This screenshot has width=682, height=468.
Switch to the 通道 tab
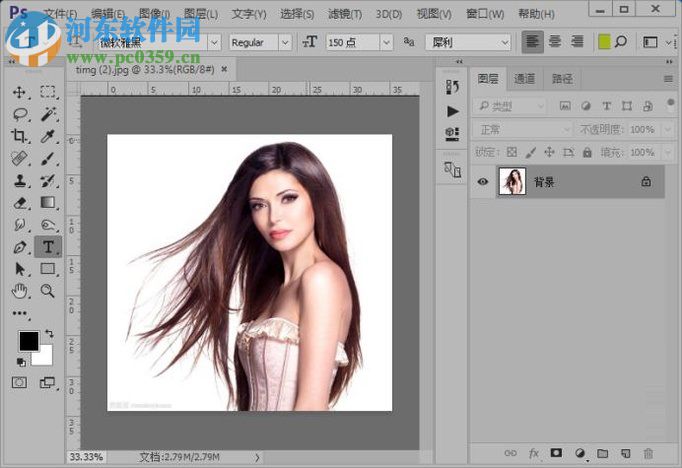pyautogui.click(x=525, y=78)
